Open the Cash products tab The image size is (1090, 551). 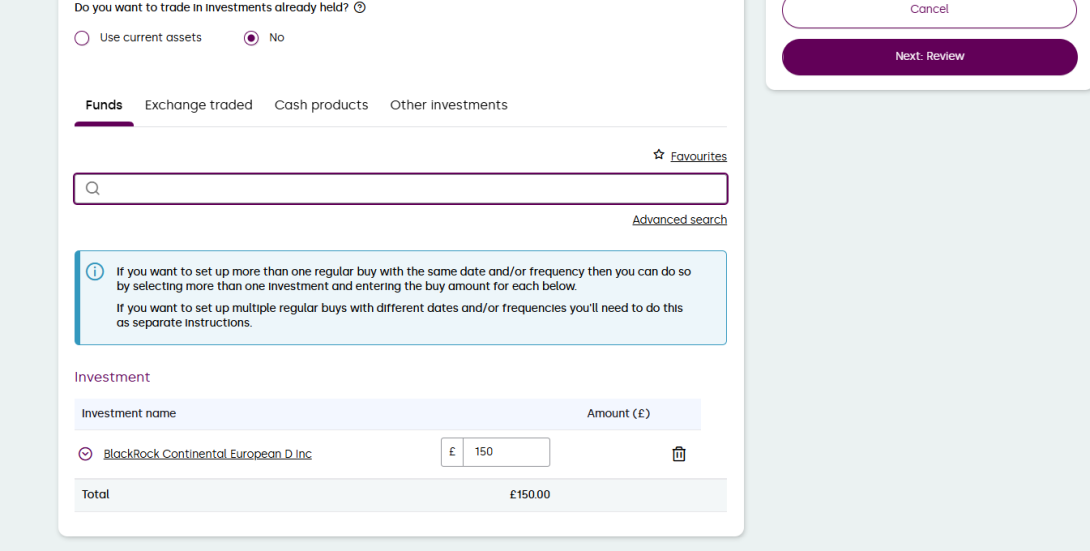(x=321, y=105)
